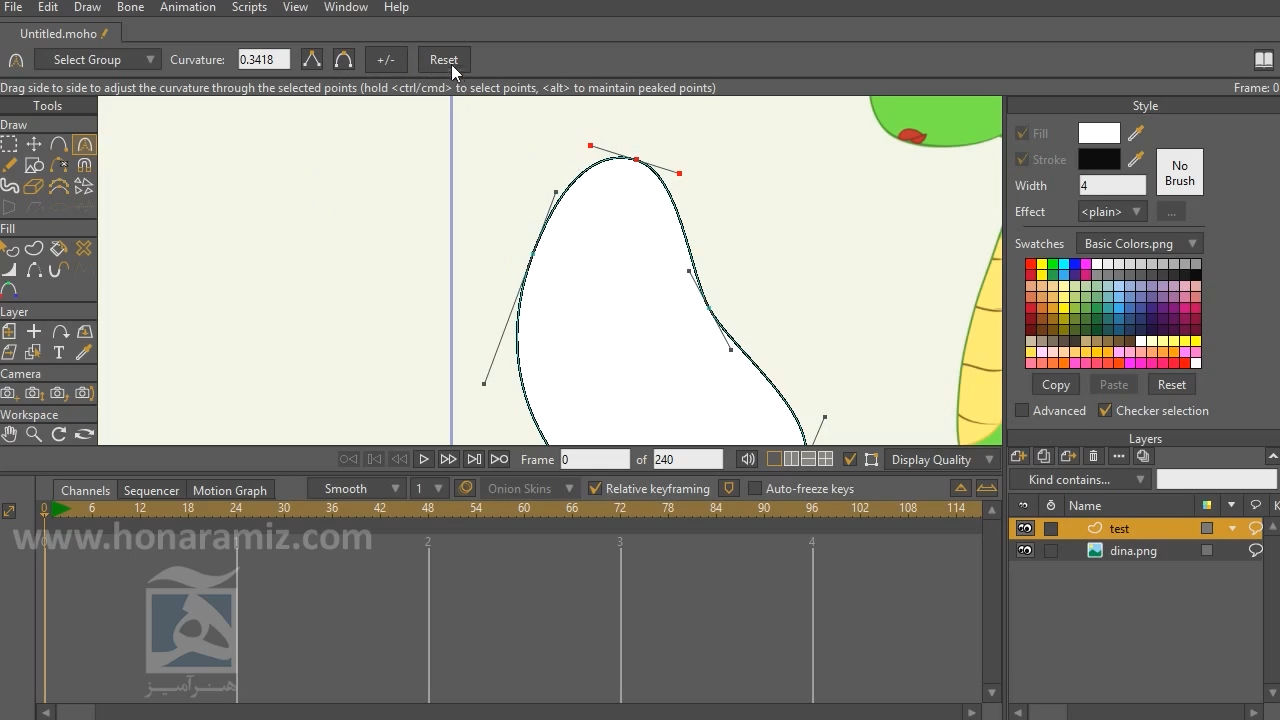Select the Paint Bucket tool
This screenshot has width=1280, height=720.
pos(59,248)
